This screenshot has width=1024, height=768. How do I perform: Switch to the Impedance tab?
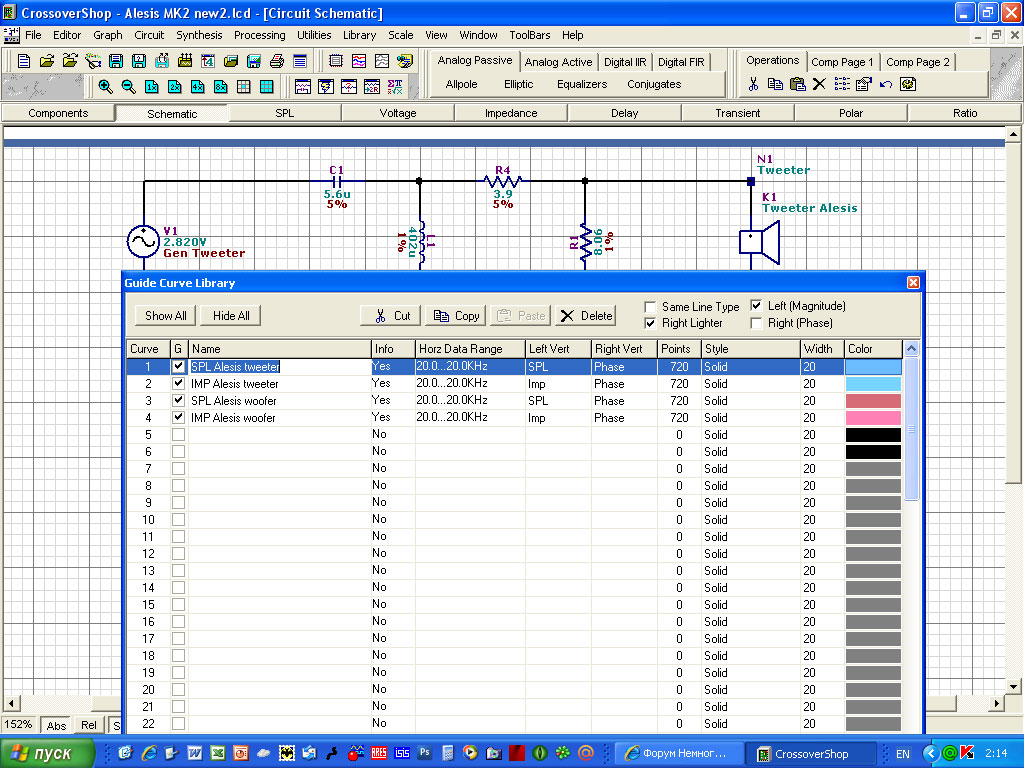coord(511,113)
